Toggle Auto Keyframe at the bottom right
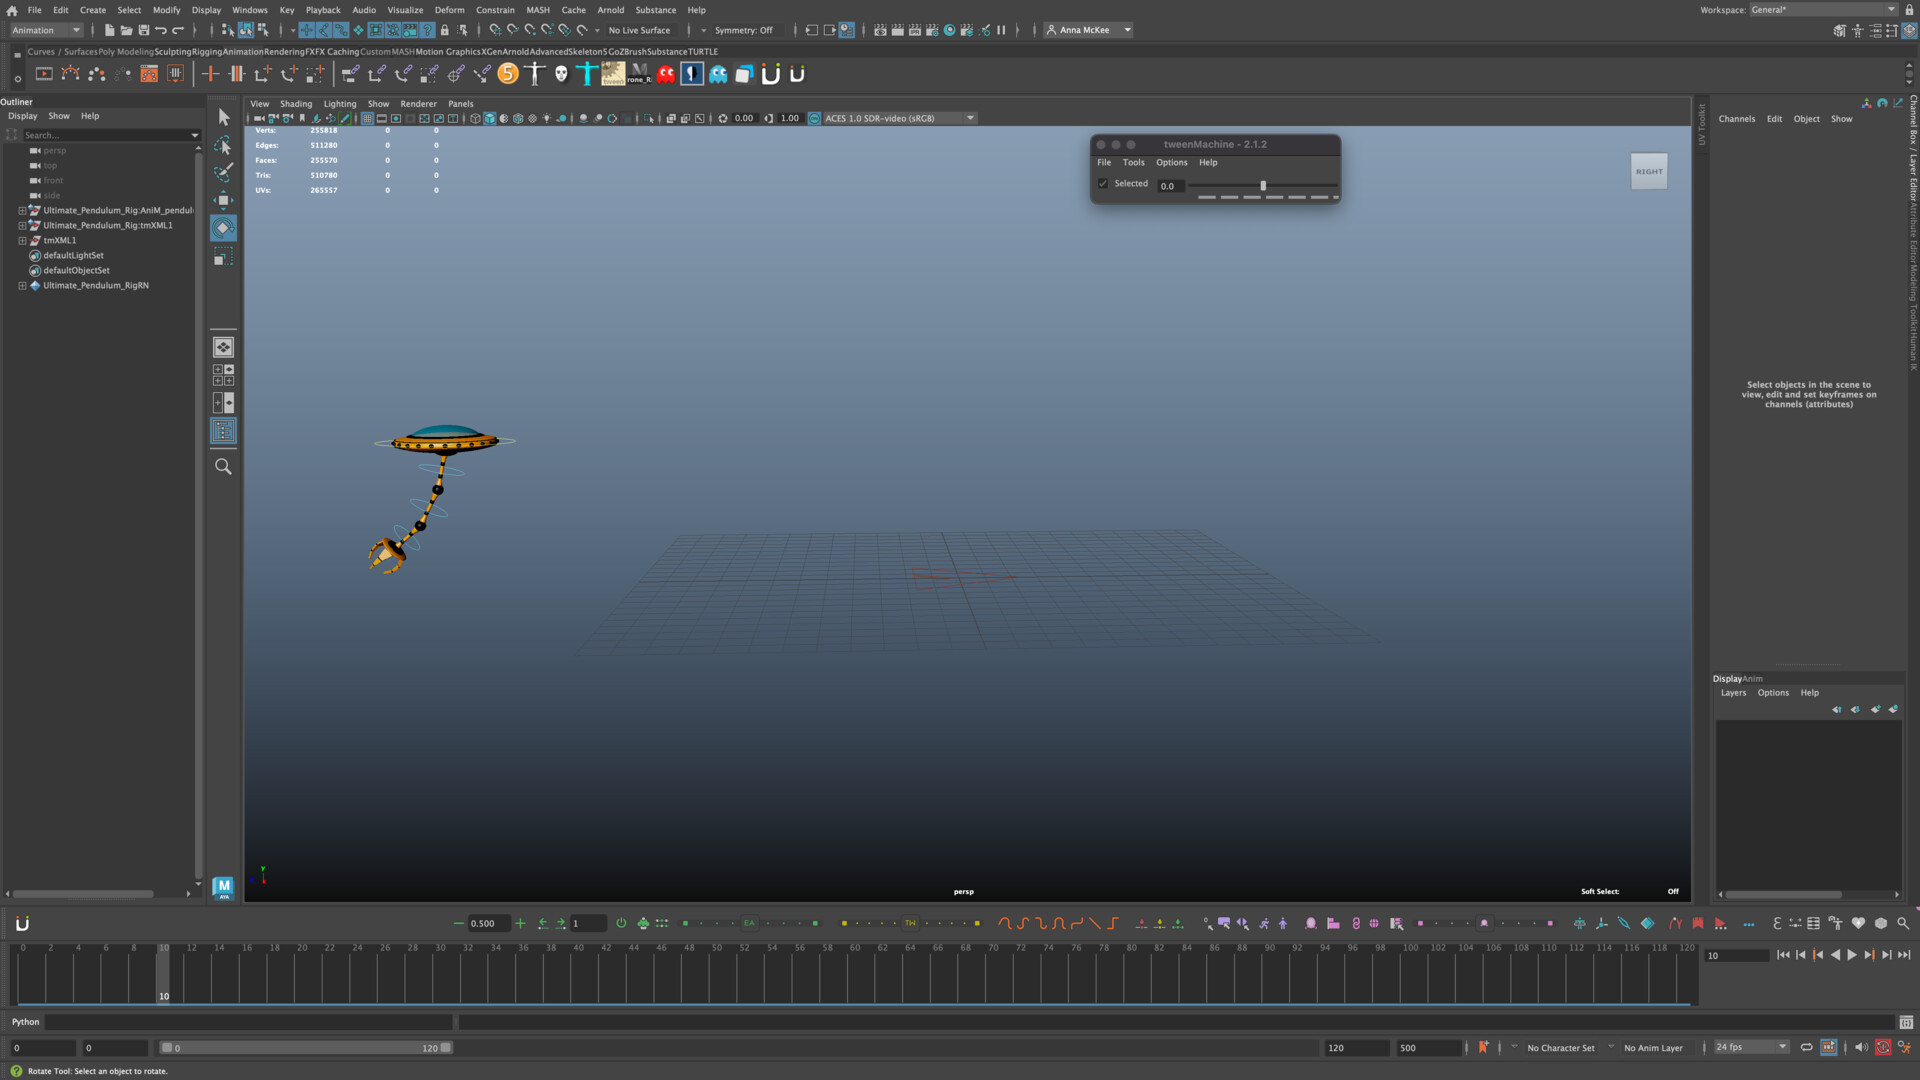Viewport: 1920px width, 1080px height. pos(1883,1047)
